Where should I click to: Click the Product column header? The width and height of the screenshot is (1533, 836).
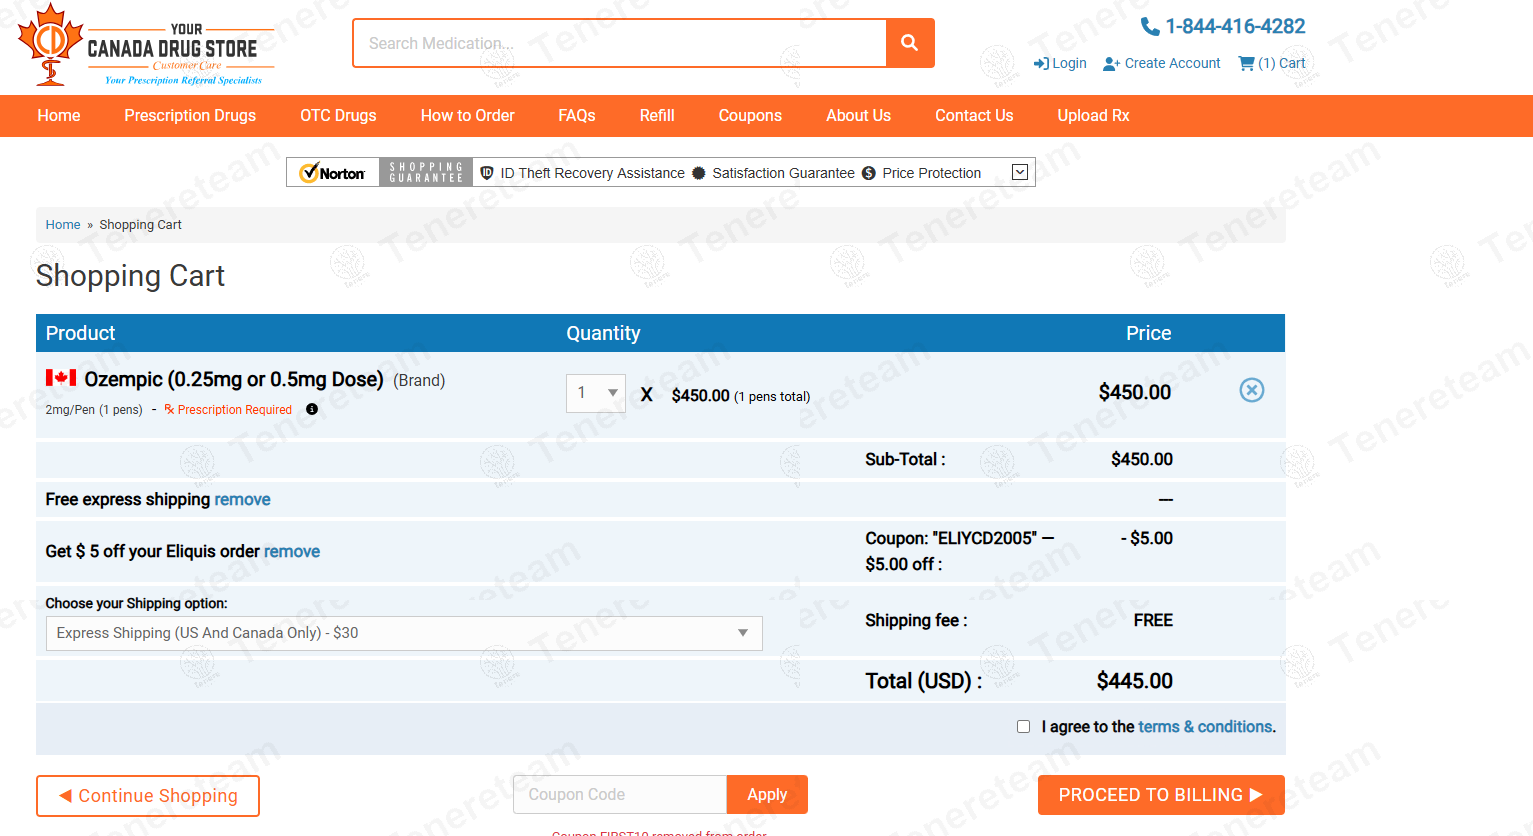[x=80, y=333]
